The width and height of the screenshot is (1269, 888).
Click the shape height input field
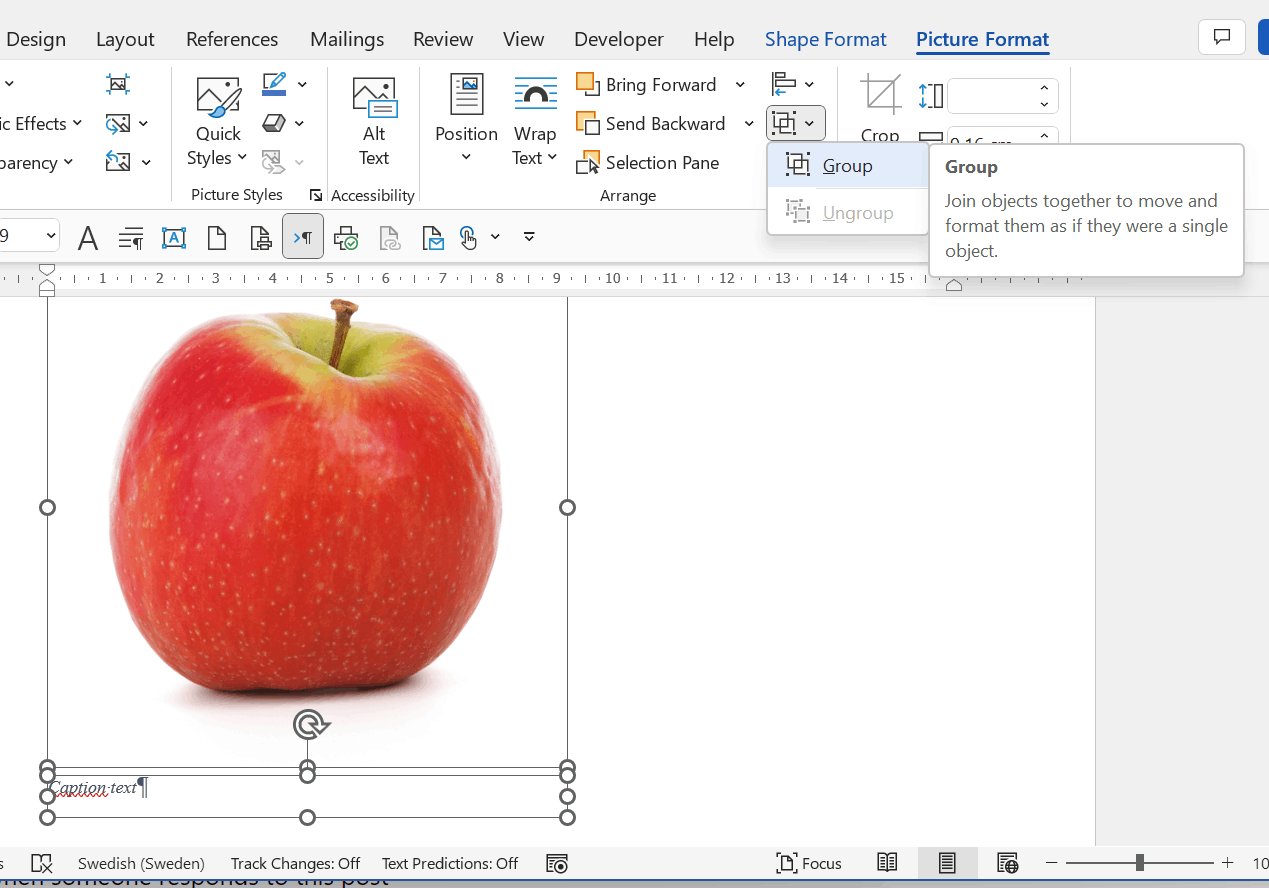pos(990,96)
